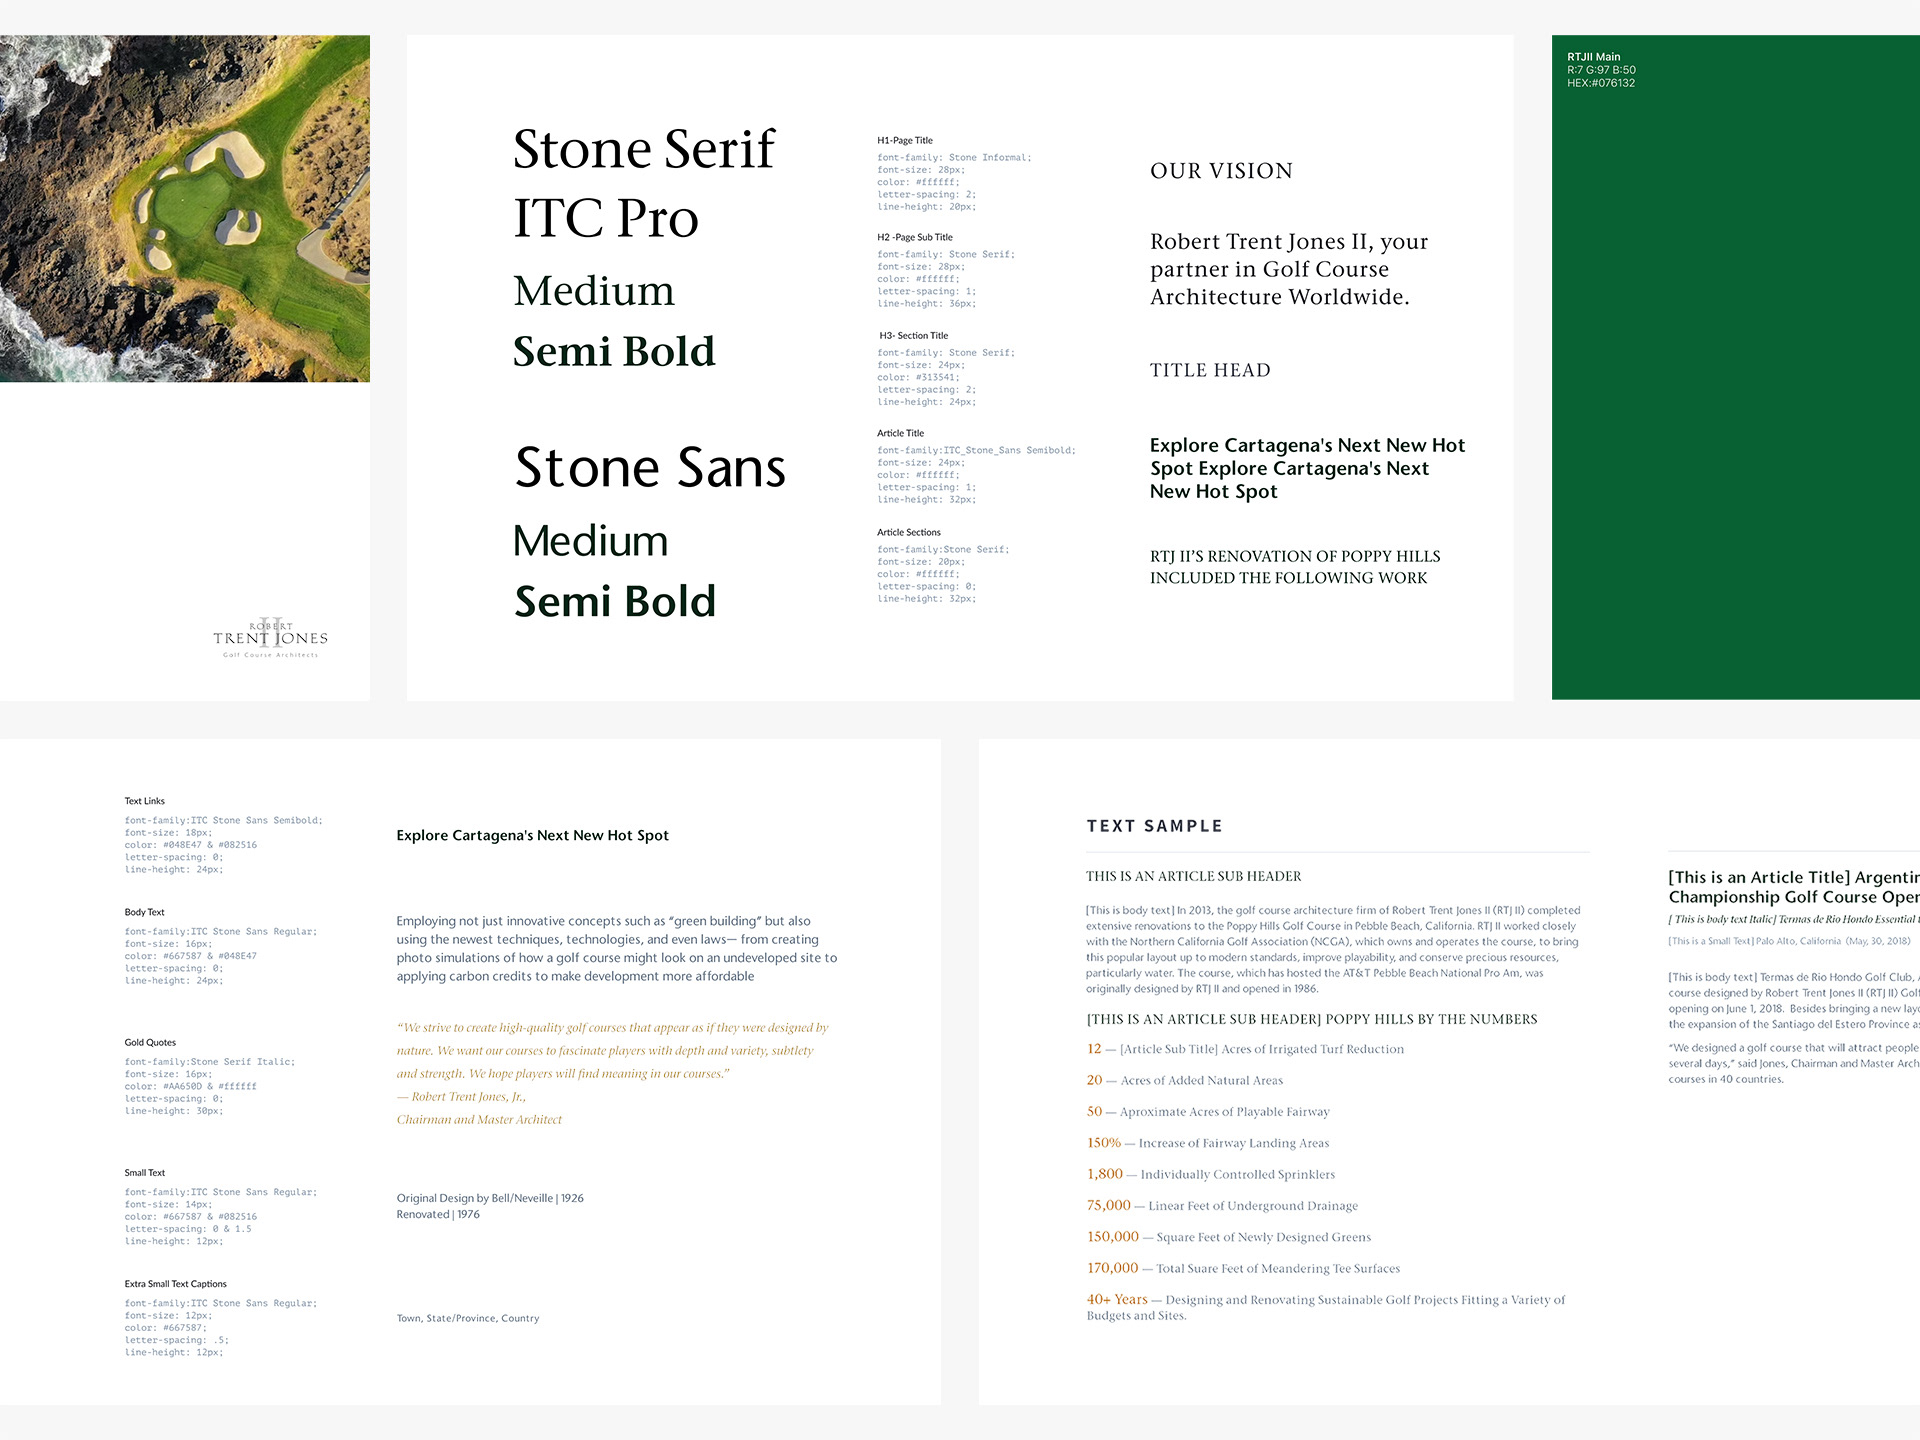The image size is (1920, 1440).
Task: Click the sans 'Medium' weight sample
Action: (x=590, y=541)
